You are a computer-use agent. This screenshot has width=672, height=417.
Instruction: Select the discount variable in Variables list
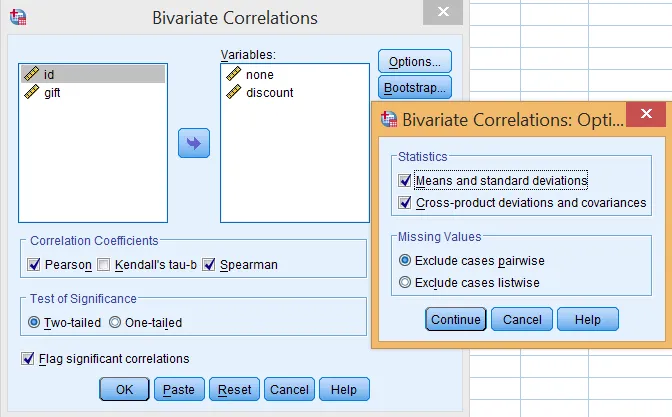tap(295, 92)
